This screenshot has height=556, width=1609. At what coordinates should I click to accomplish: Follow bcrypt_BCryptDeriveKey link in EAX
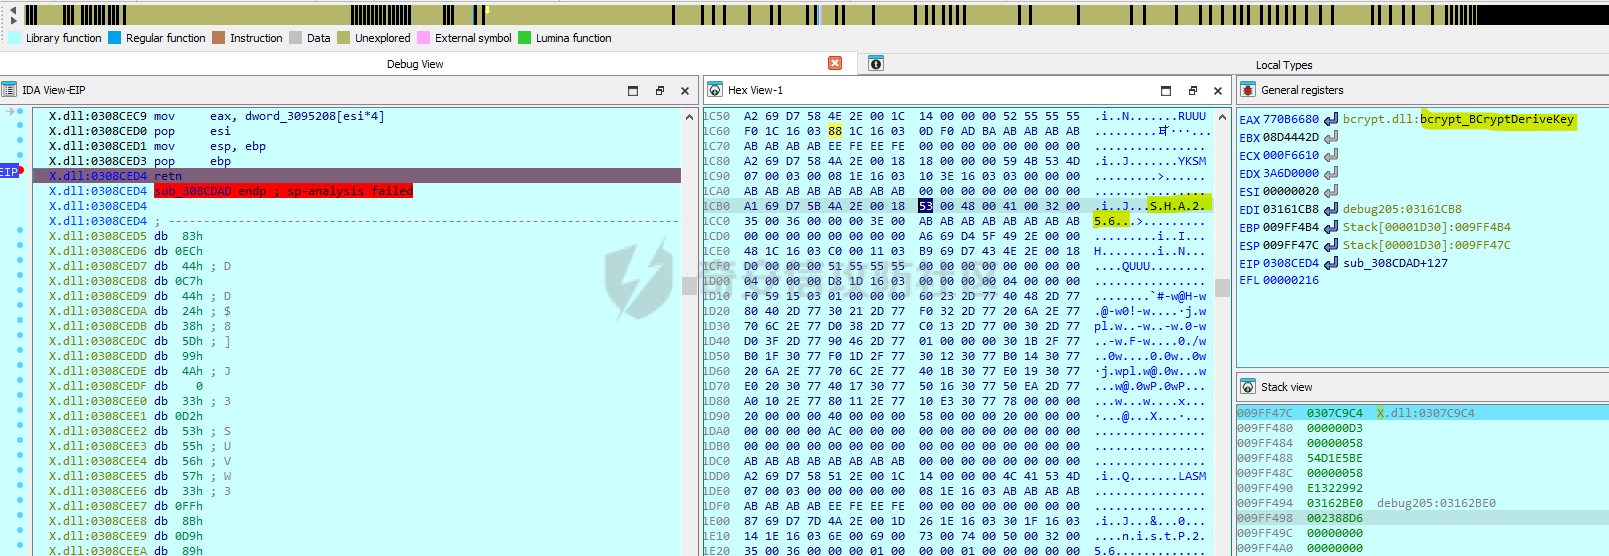tap(1497, 119)
